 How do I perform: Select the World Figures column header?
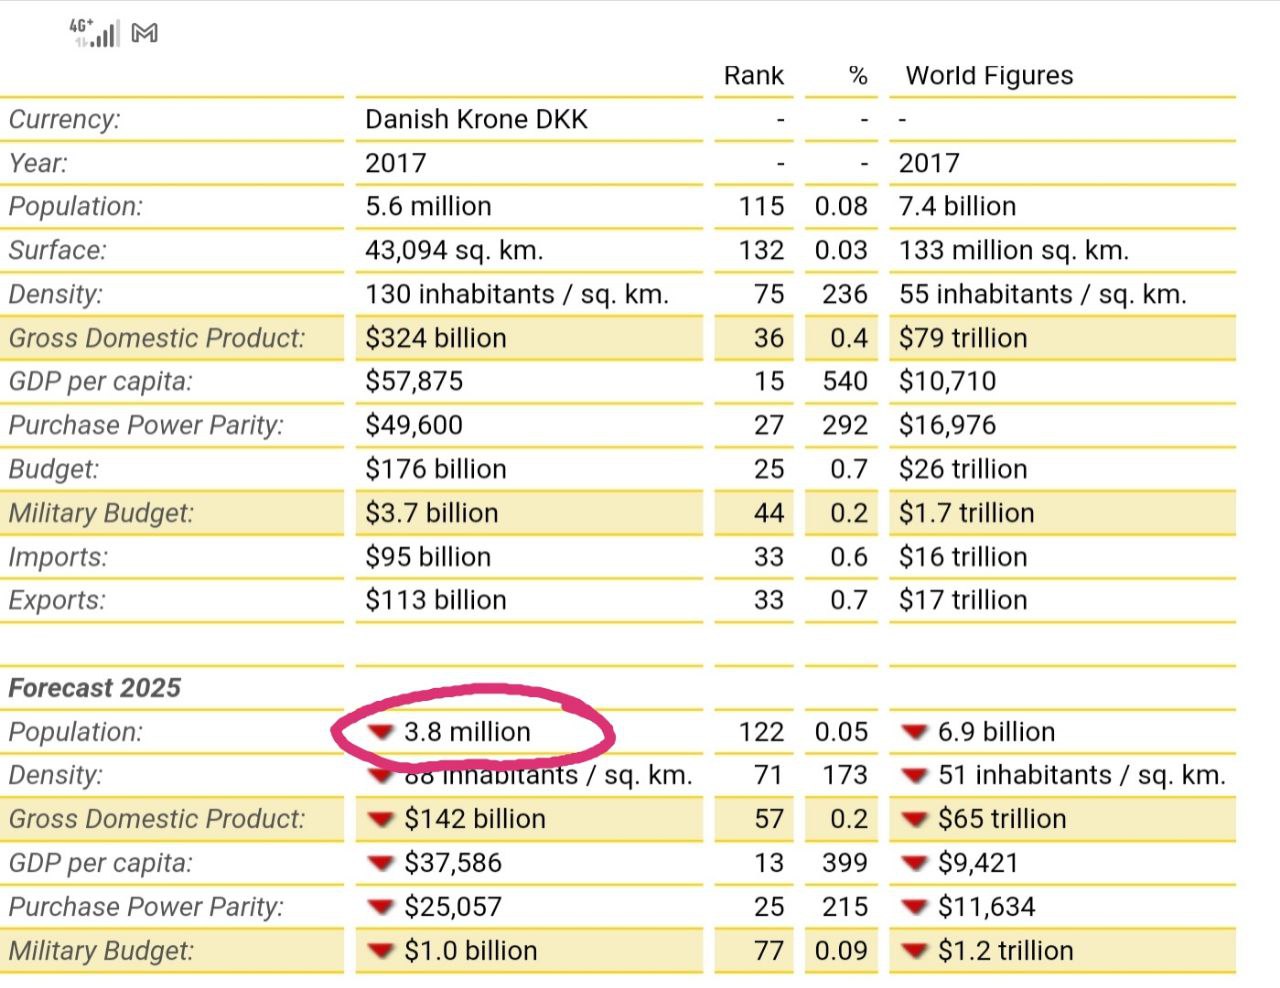989,76
